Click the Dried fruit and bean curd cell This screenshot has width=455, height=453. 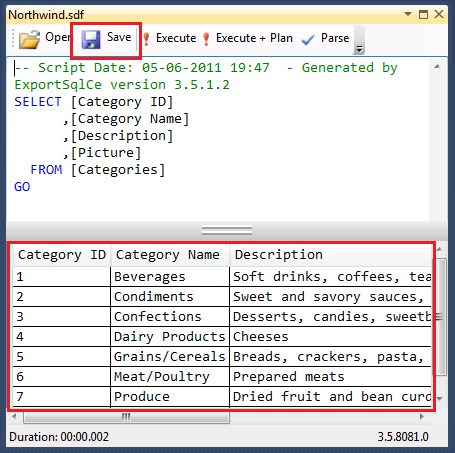click(x=331, y=397)
